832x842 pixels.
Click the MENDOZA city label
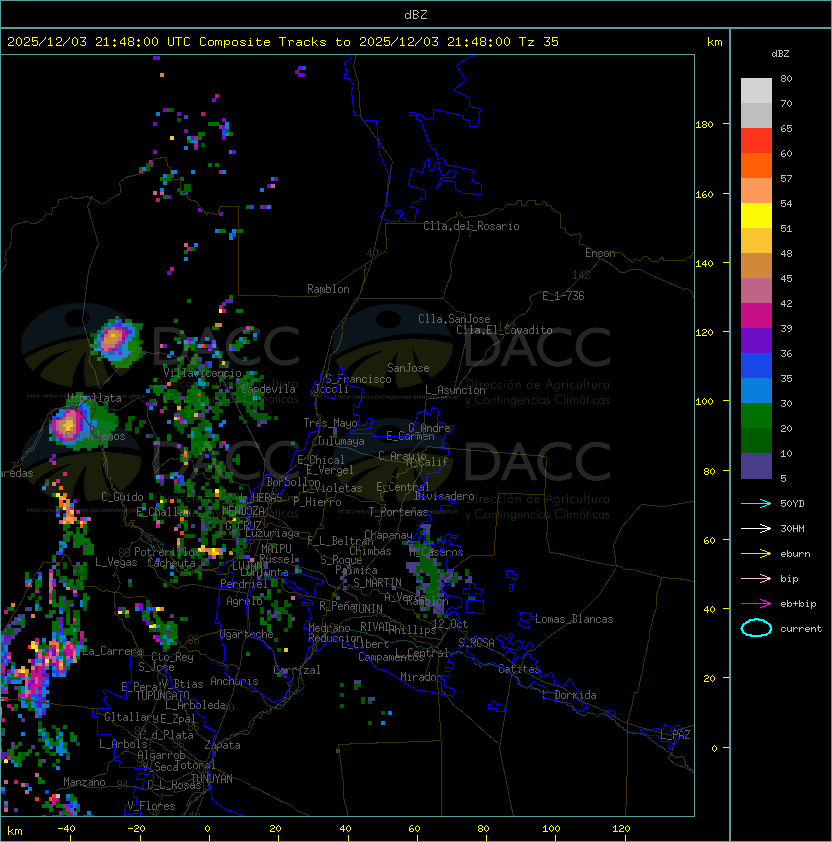coord(243,510)
